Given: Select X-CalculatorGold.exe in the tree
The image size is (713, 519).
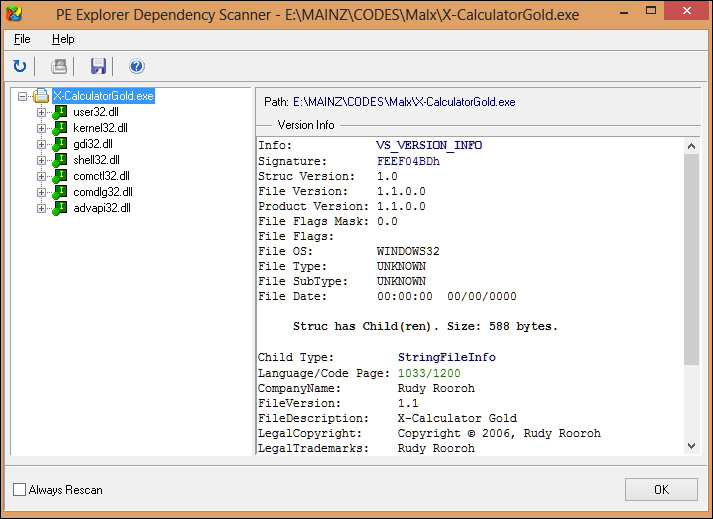Looking at the screenshot, I should coord(104,96).
